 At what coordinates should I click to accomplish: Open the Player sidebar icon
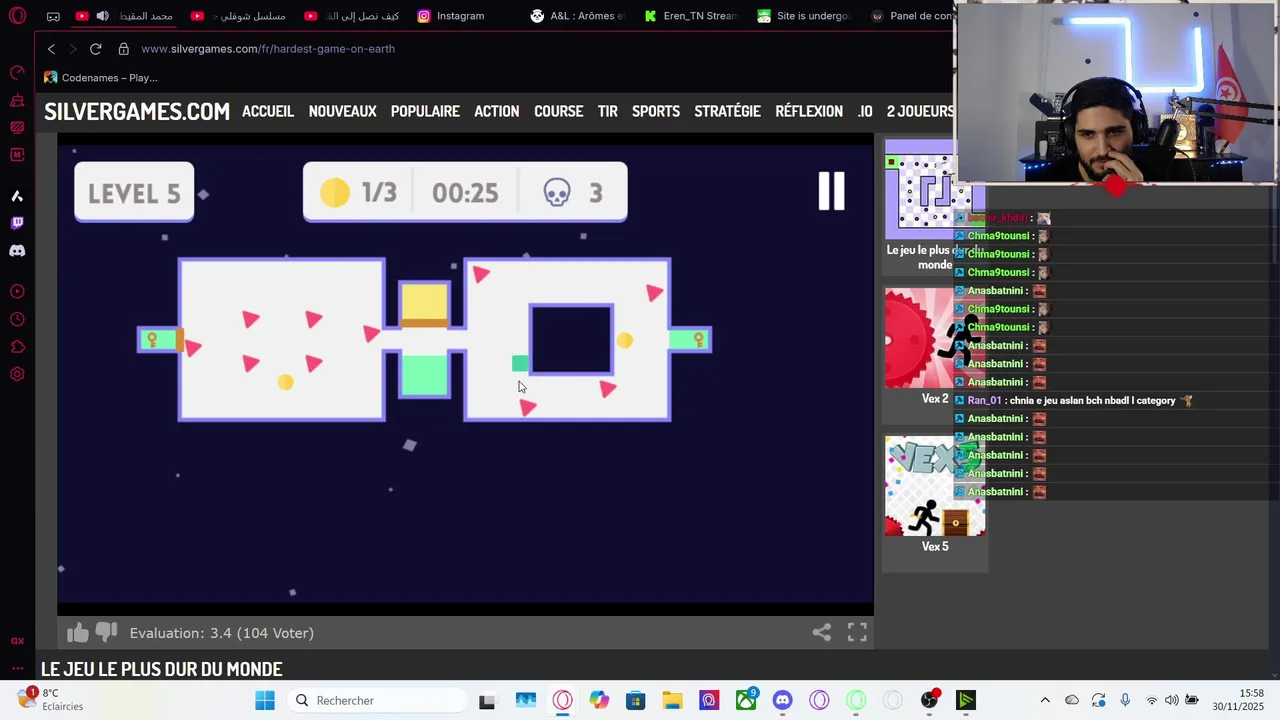(x=17, y=292)
